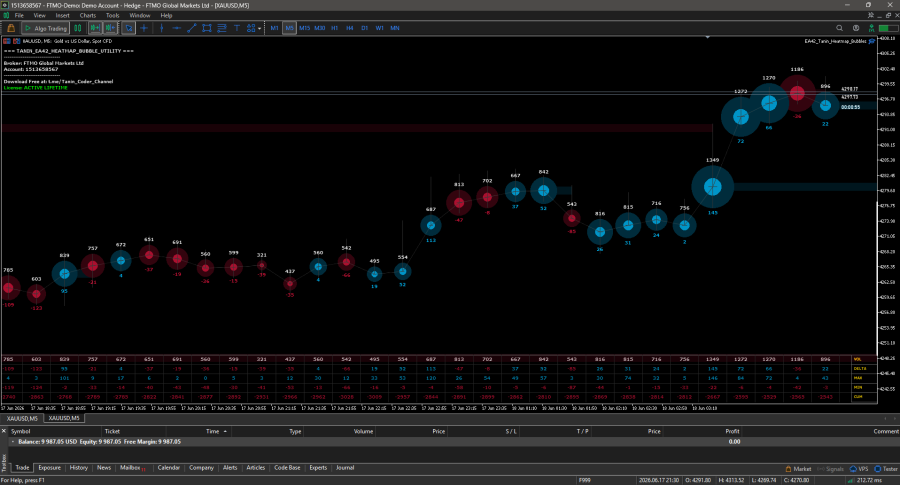Image resolution: width=900 pixels, height=485 pixels.
Task: Switch to H4 timeframe
Action: click(x=350, y=28)
